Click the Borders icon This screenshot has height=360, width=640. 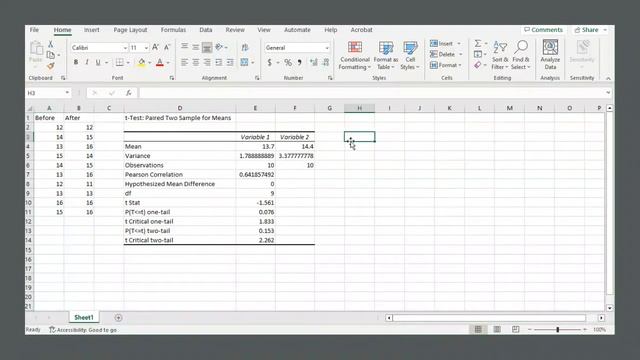click(x=120, y=62)
